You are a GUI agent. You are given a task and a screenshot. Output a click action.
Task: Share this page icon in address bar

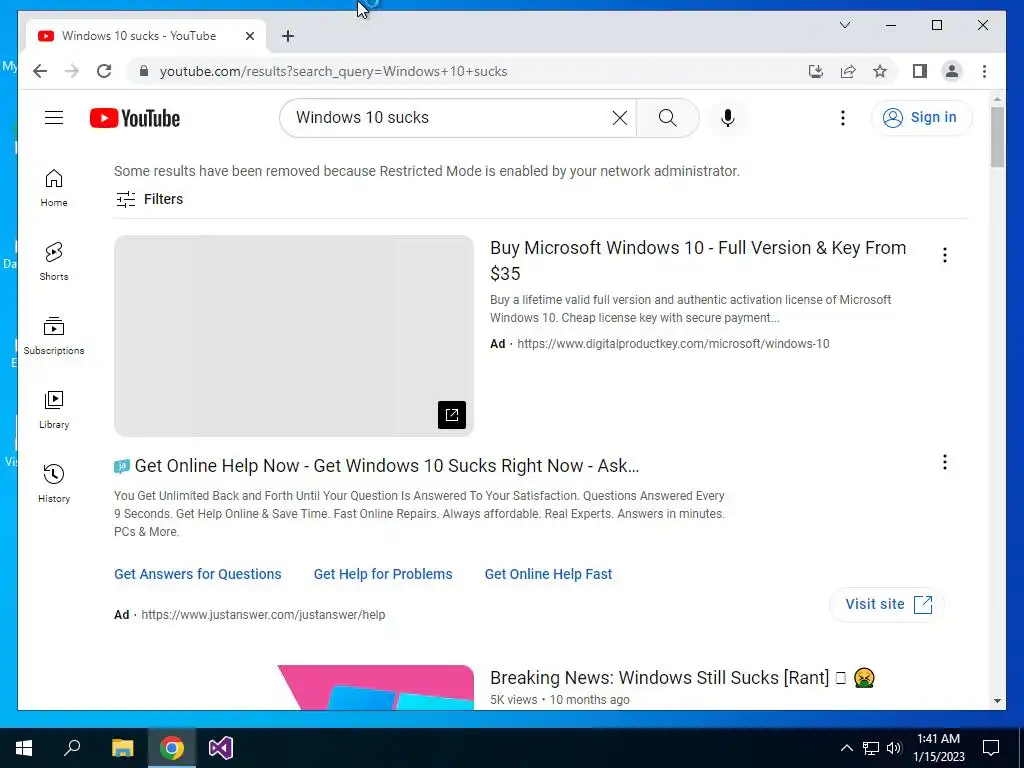848,71
